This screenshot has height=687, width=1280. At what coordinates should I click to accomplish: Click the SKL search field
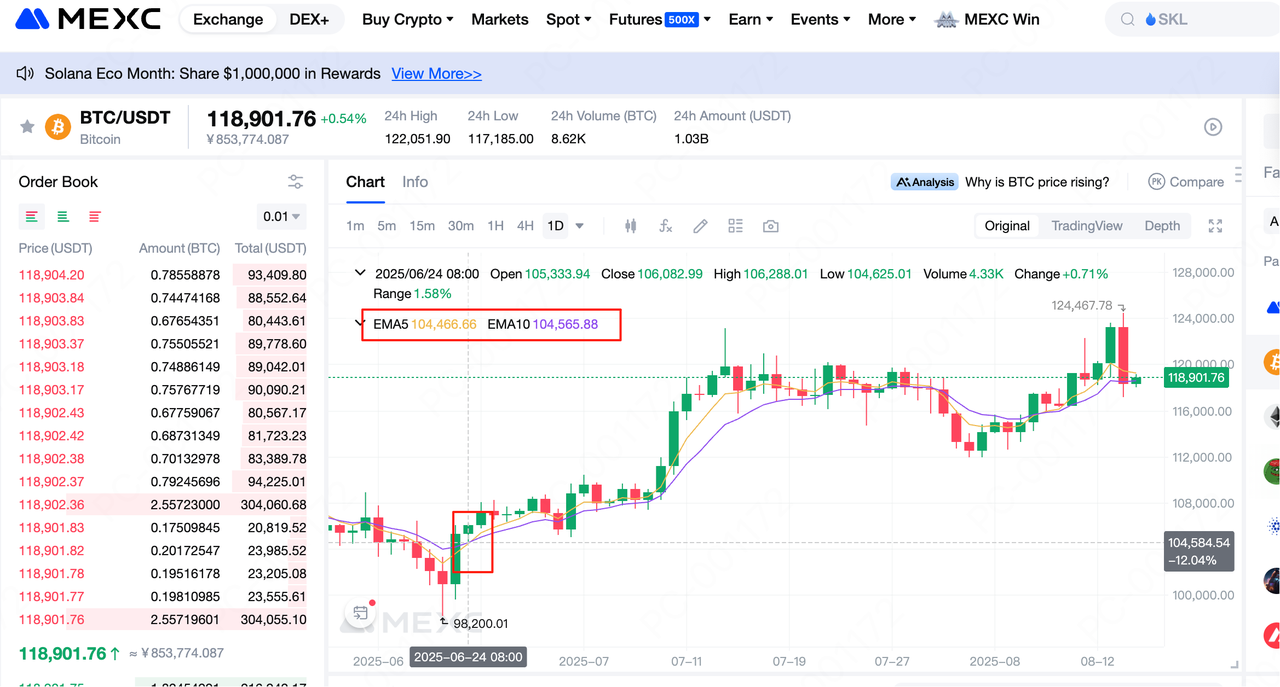tap(1190, 19)
